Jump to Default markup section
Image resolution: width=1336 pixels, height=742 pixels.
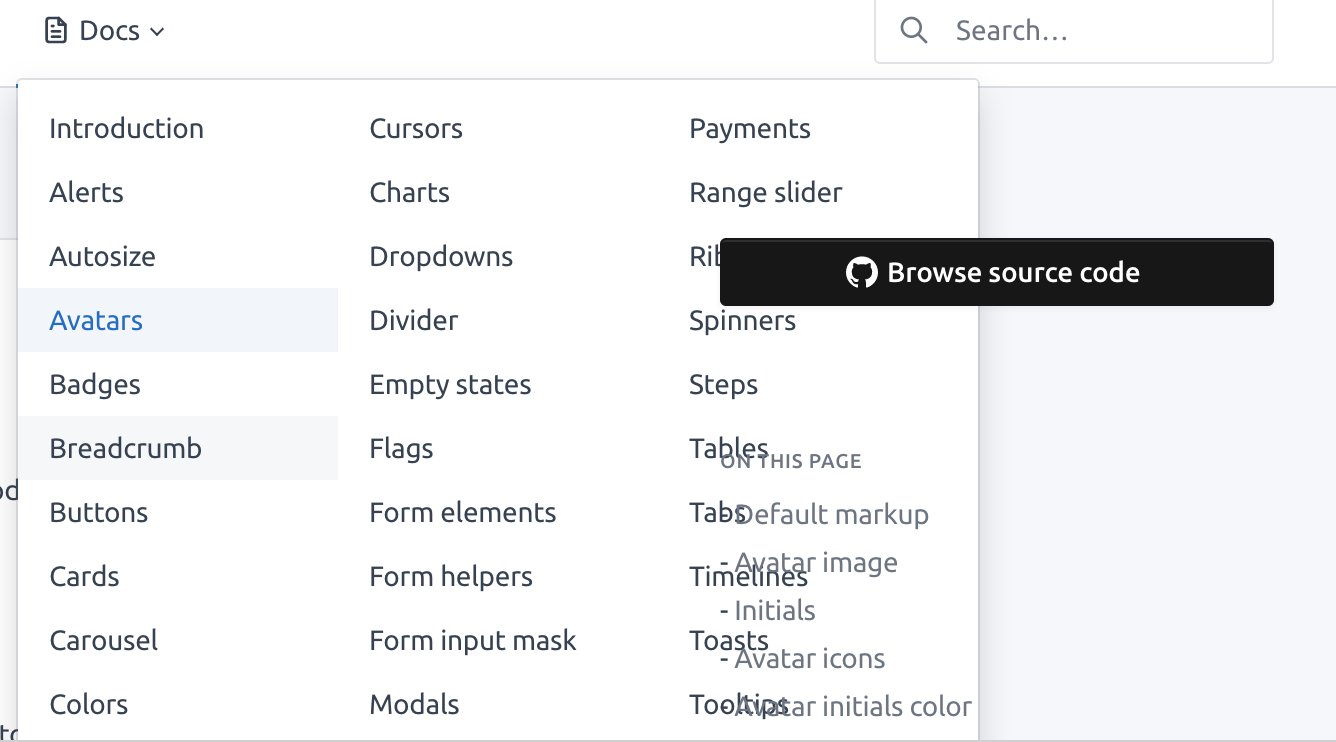coord(831,514)
